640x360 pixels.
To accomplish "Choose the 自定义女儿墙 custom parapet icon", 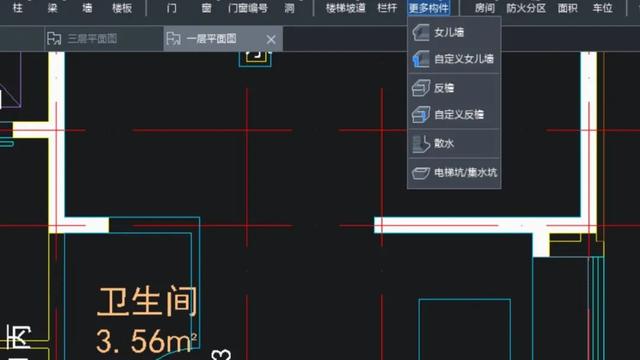I will [420, 59].
